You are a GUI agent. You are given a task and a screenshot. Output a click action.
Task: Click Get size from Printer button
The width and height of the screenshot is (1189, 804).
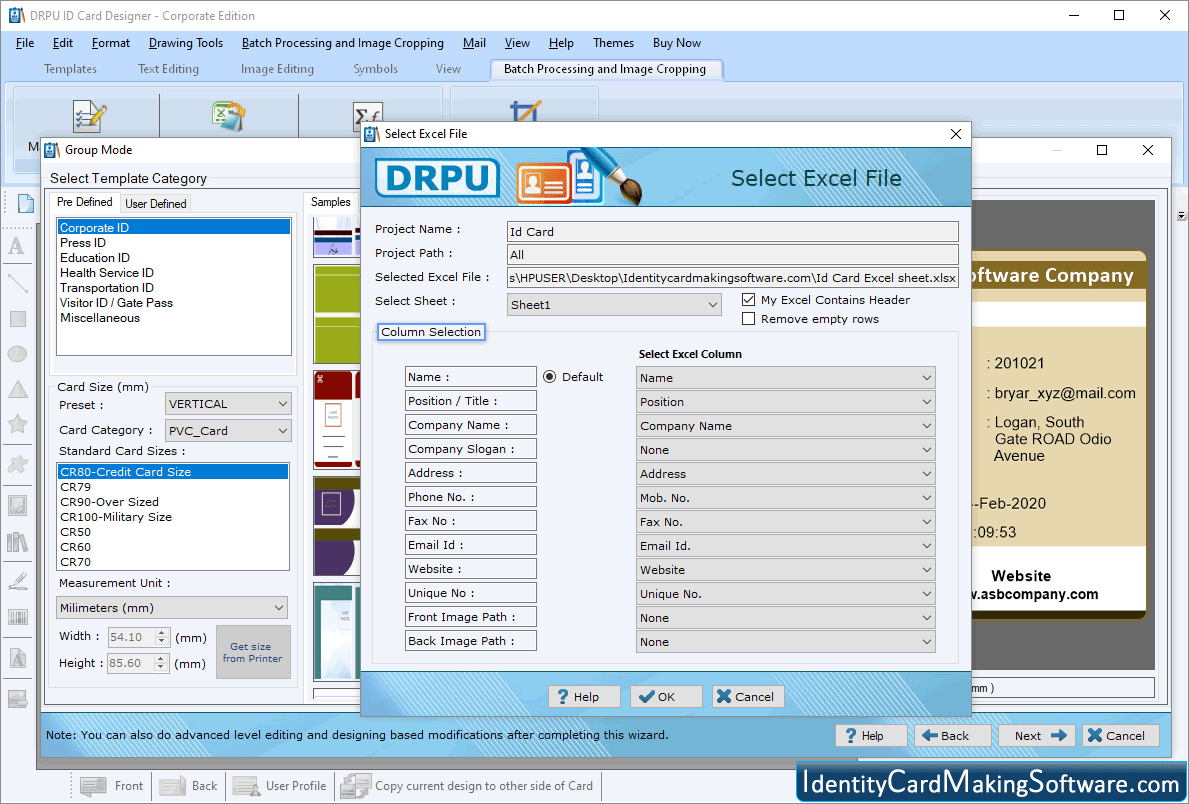[x=253, y=652]
